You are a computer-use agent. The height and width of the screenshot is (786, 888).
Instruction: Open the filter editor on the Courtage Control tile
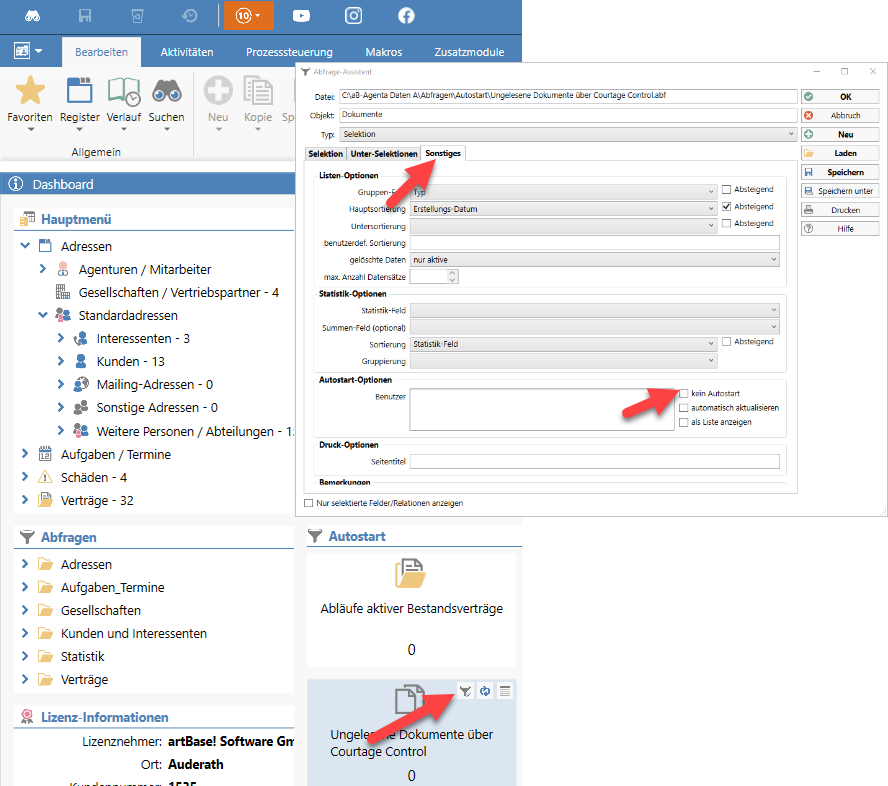[465, 690]
